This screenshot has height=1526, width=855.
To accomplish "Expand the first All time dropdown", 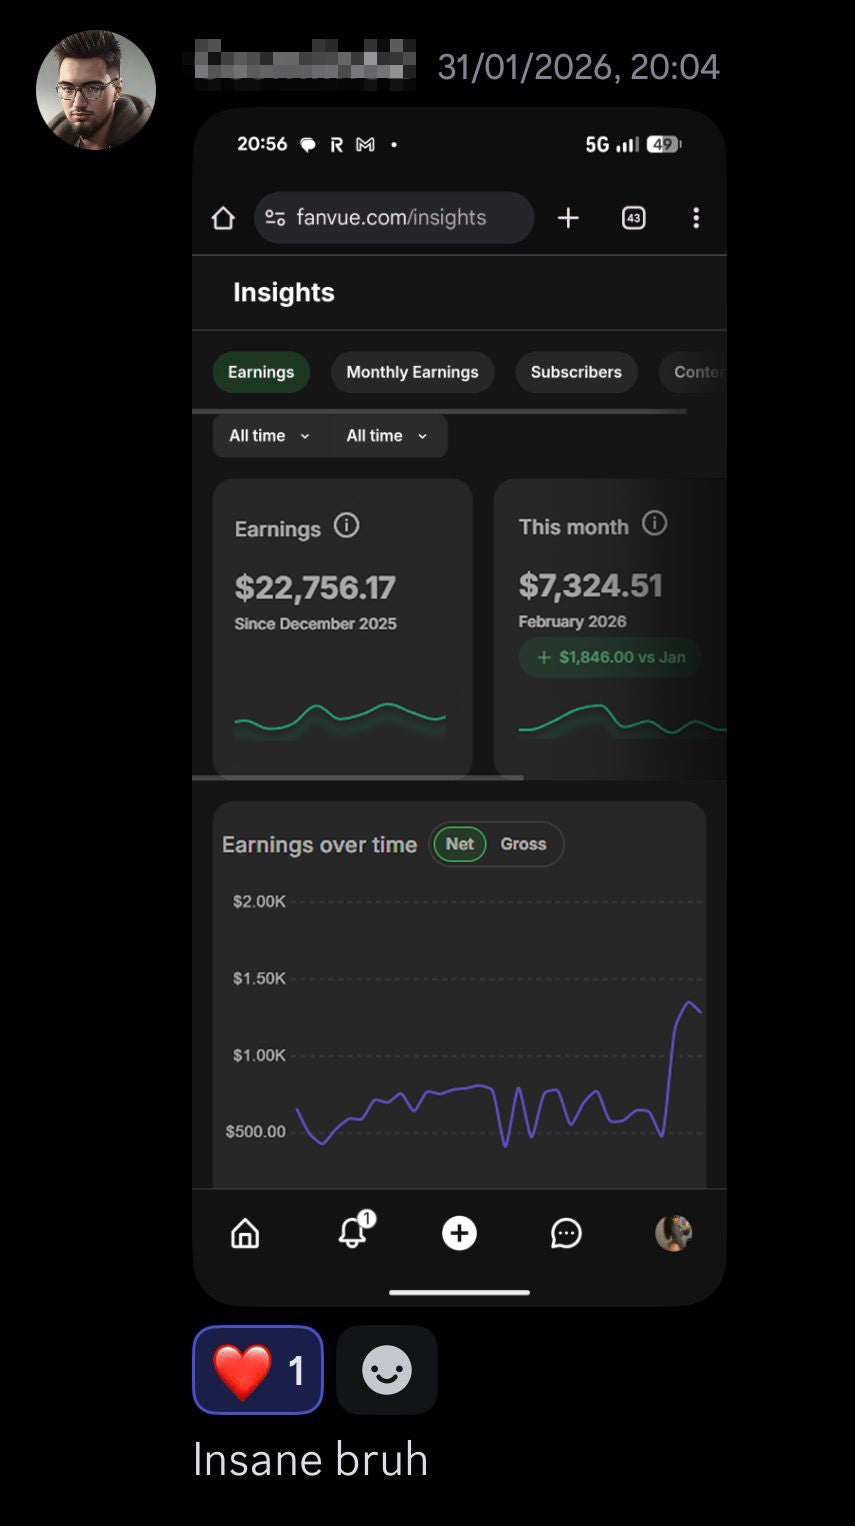I will pyautogui.click(x=270, y=436).
